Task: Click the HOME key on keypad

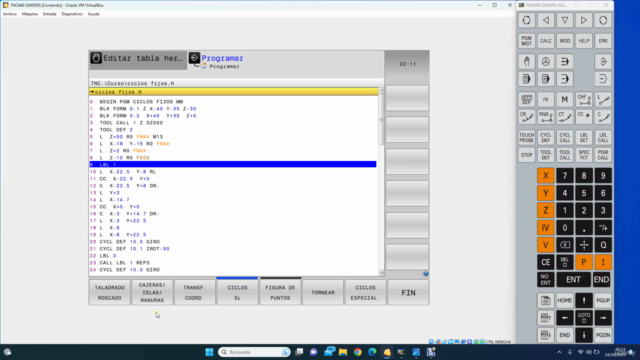Action: pos(565,300)
